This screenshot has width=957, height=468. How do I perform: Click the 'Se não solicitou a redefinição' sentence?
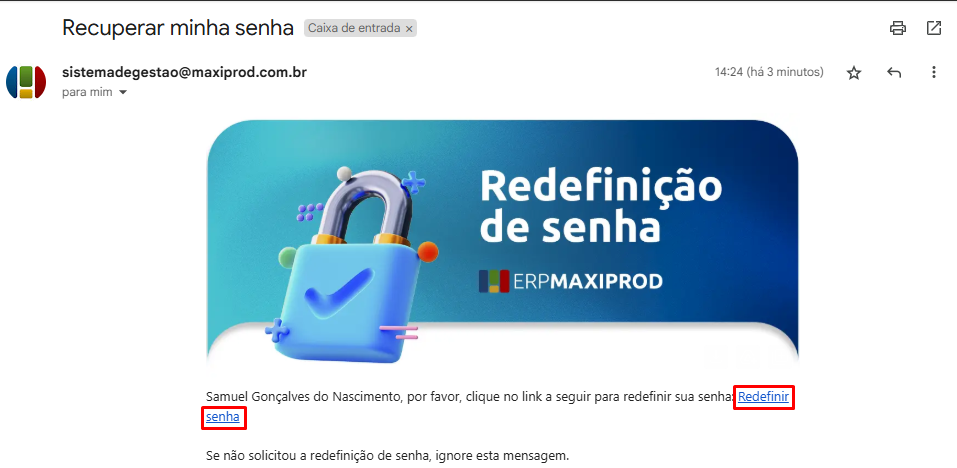click(388, 456)
